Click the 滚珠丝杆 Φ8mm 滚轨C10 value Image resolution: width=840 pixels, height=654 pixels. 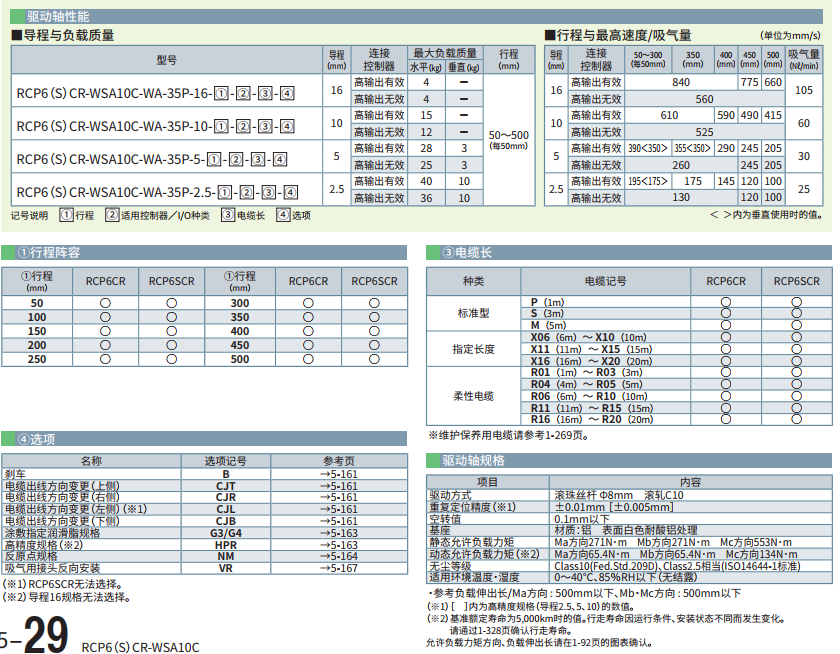pos(619,495)
